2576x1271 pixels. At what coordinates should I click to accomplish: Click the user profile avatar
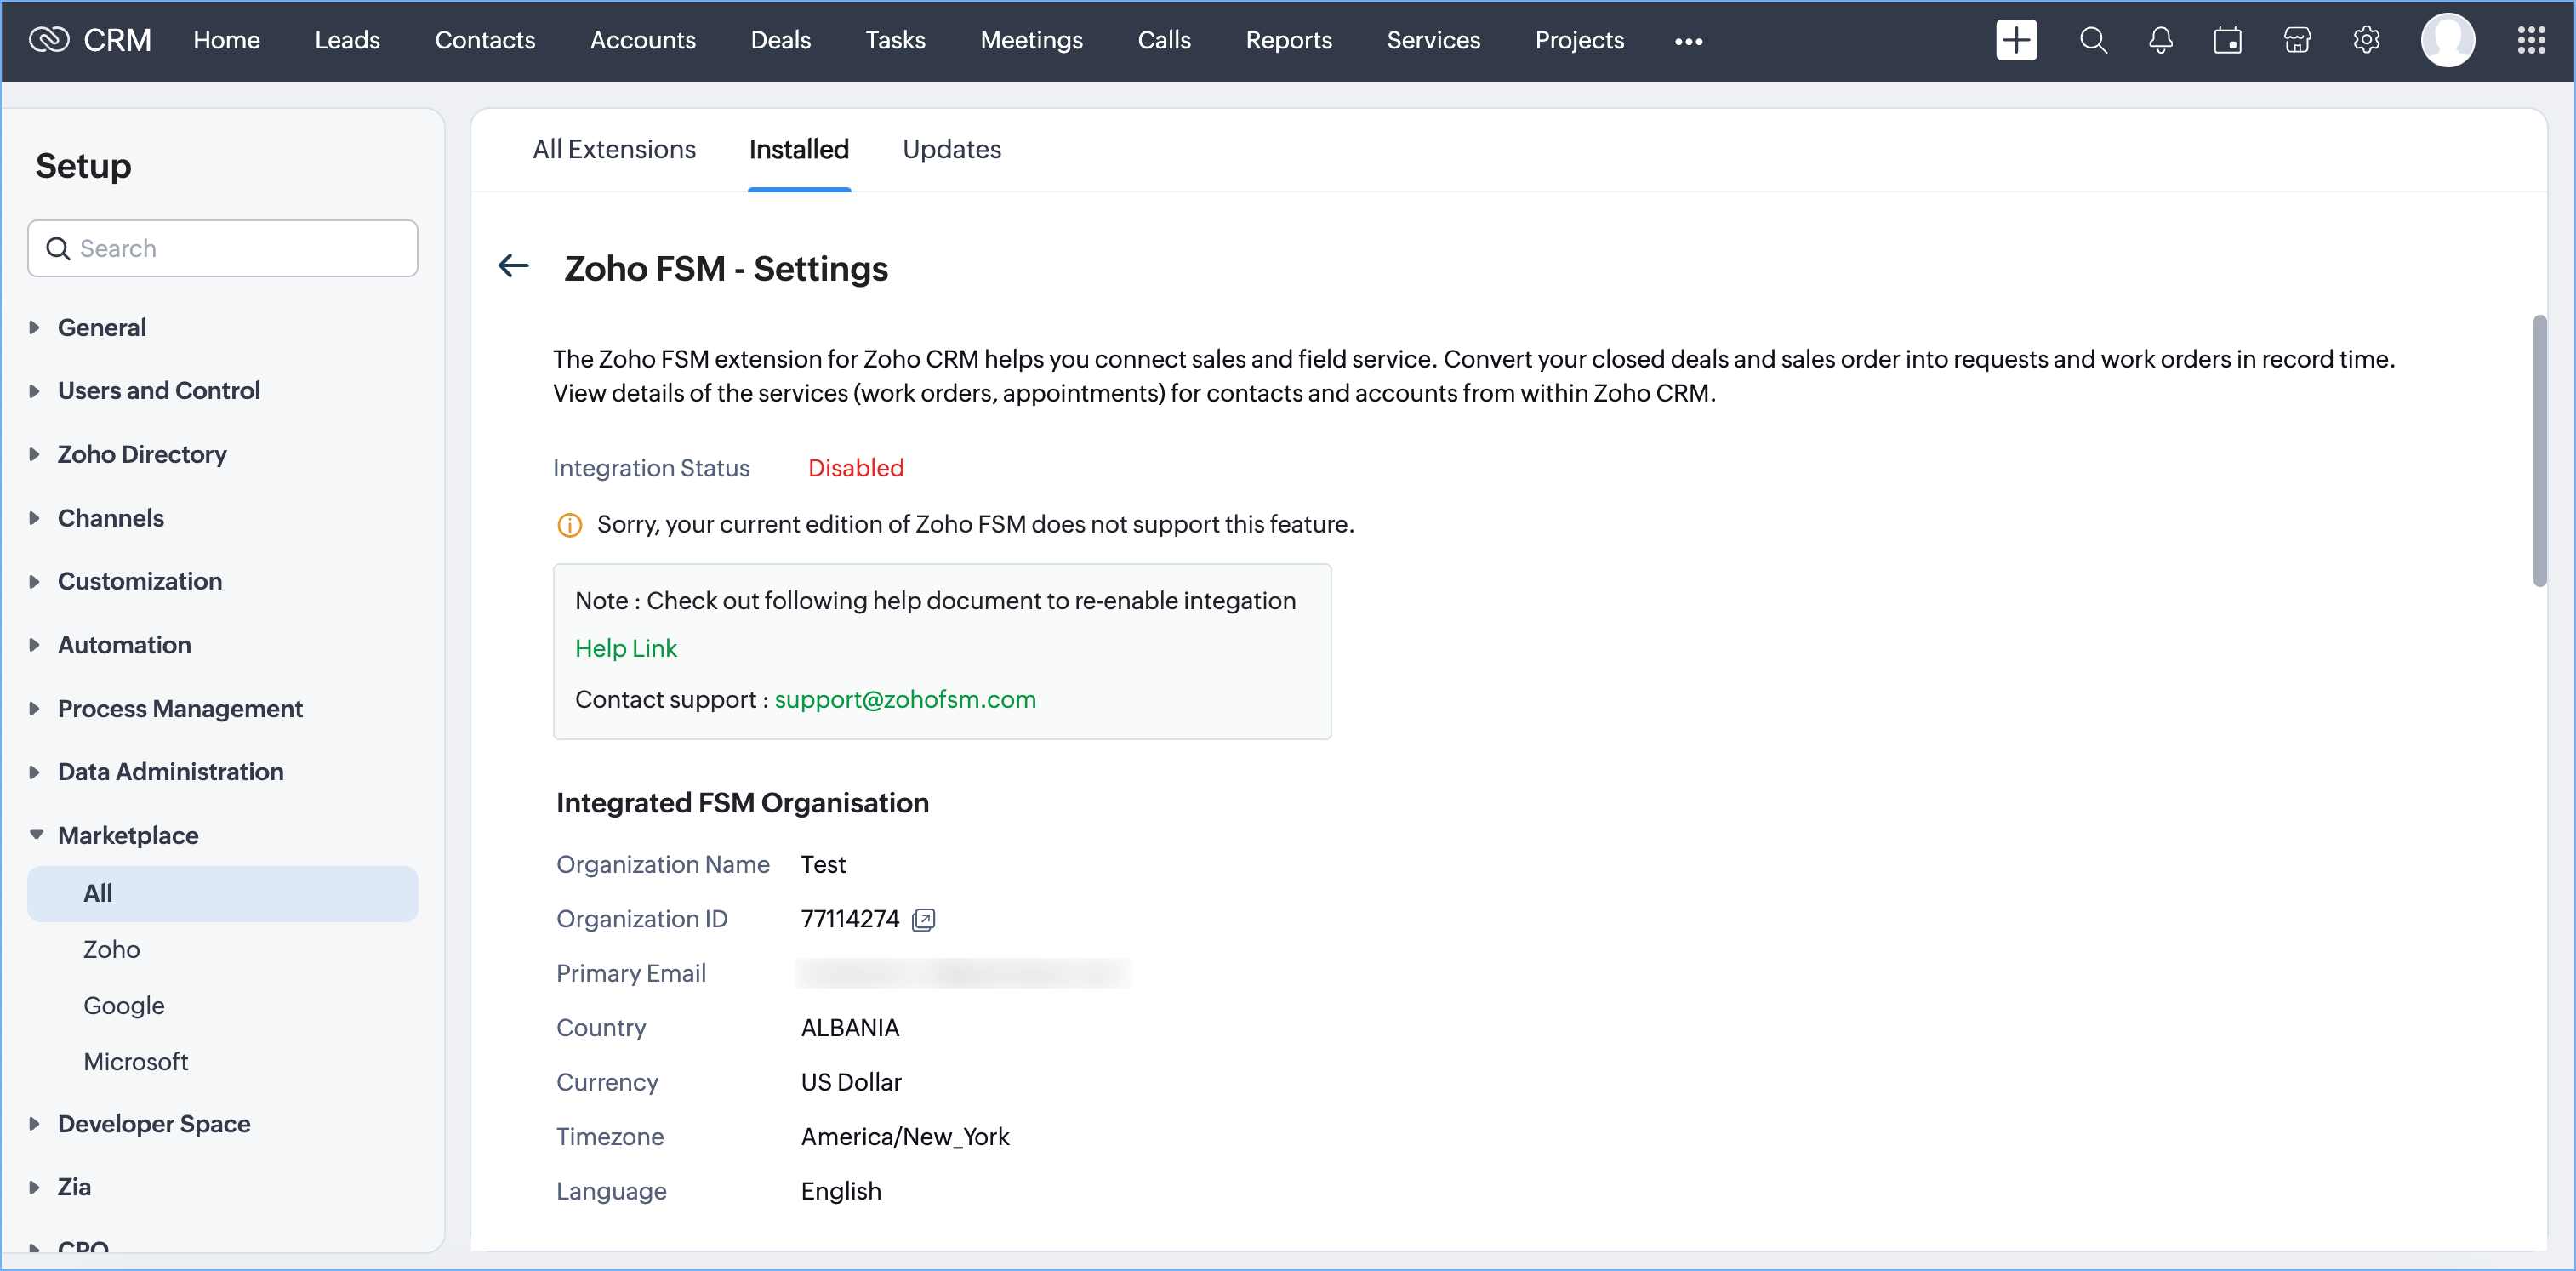[2446, 40]
